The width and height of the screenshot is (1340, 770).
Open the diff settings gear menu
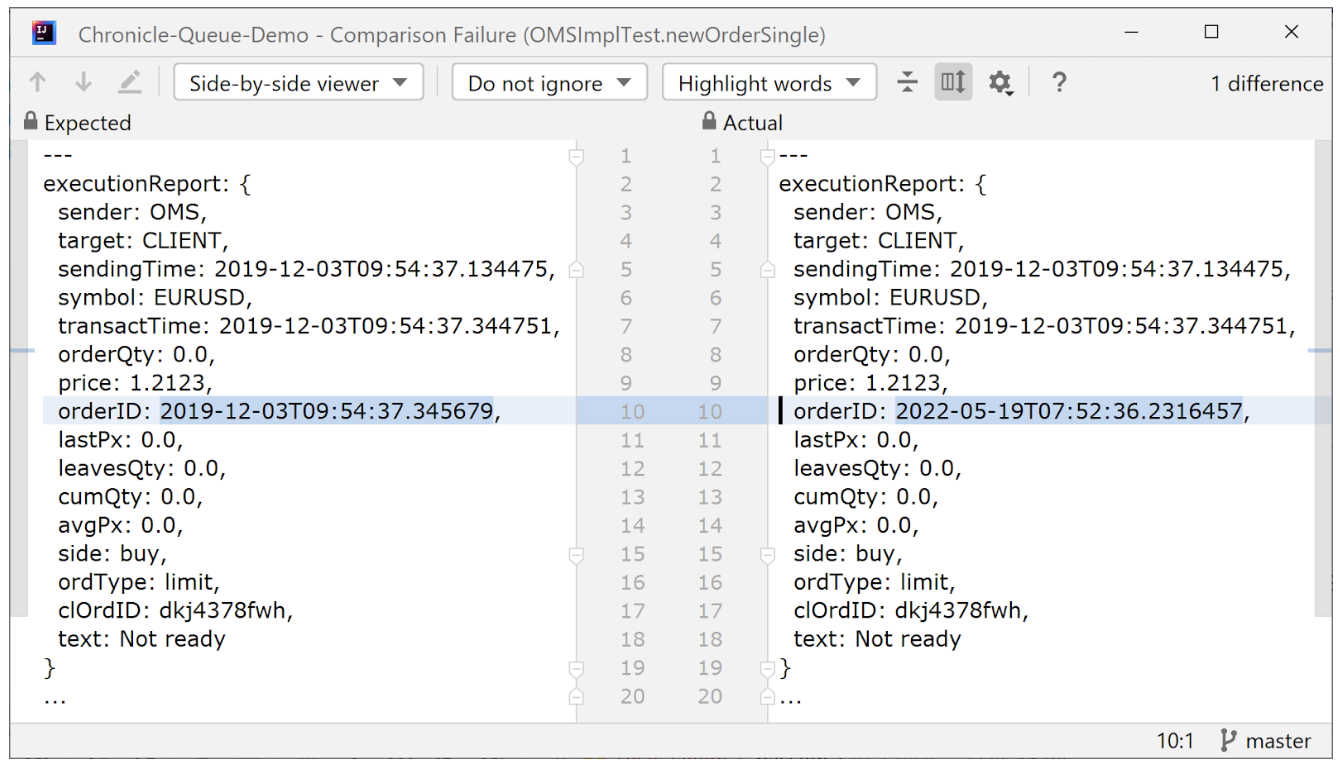pos(1000,83)
